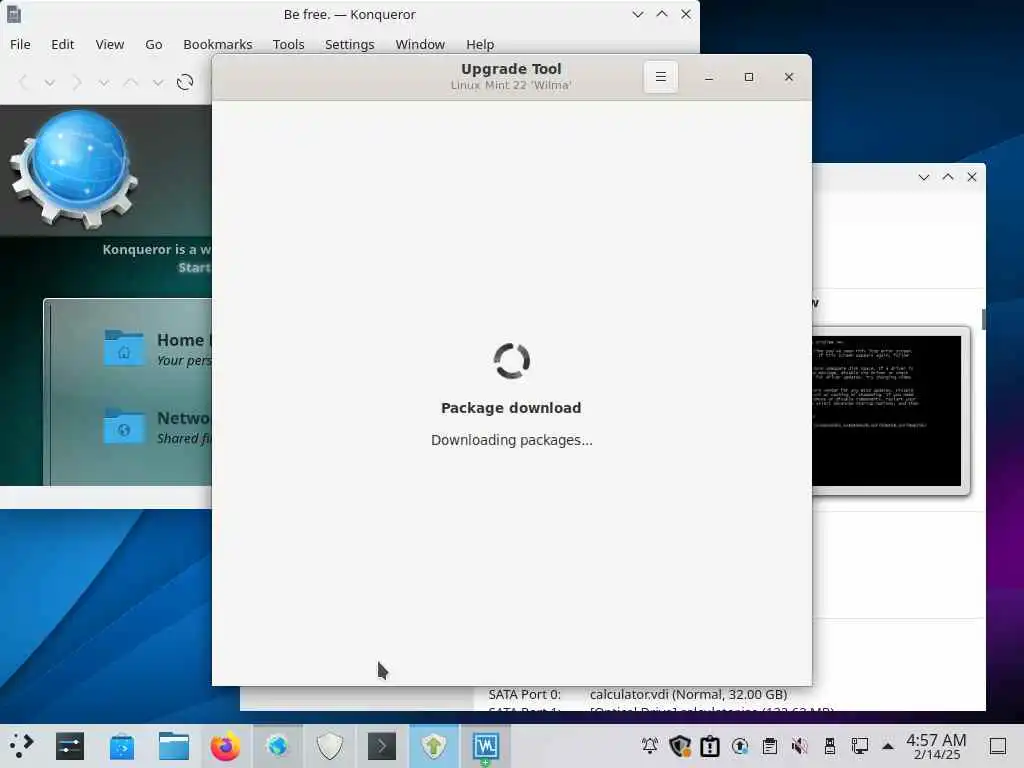This screenshot has height=768, width=1024.
Task: Minimize the VirtualBox window
Action: point(923,177)
